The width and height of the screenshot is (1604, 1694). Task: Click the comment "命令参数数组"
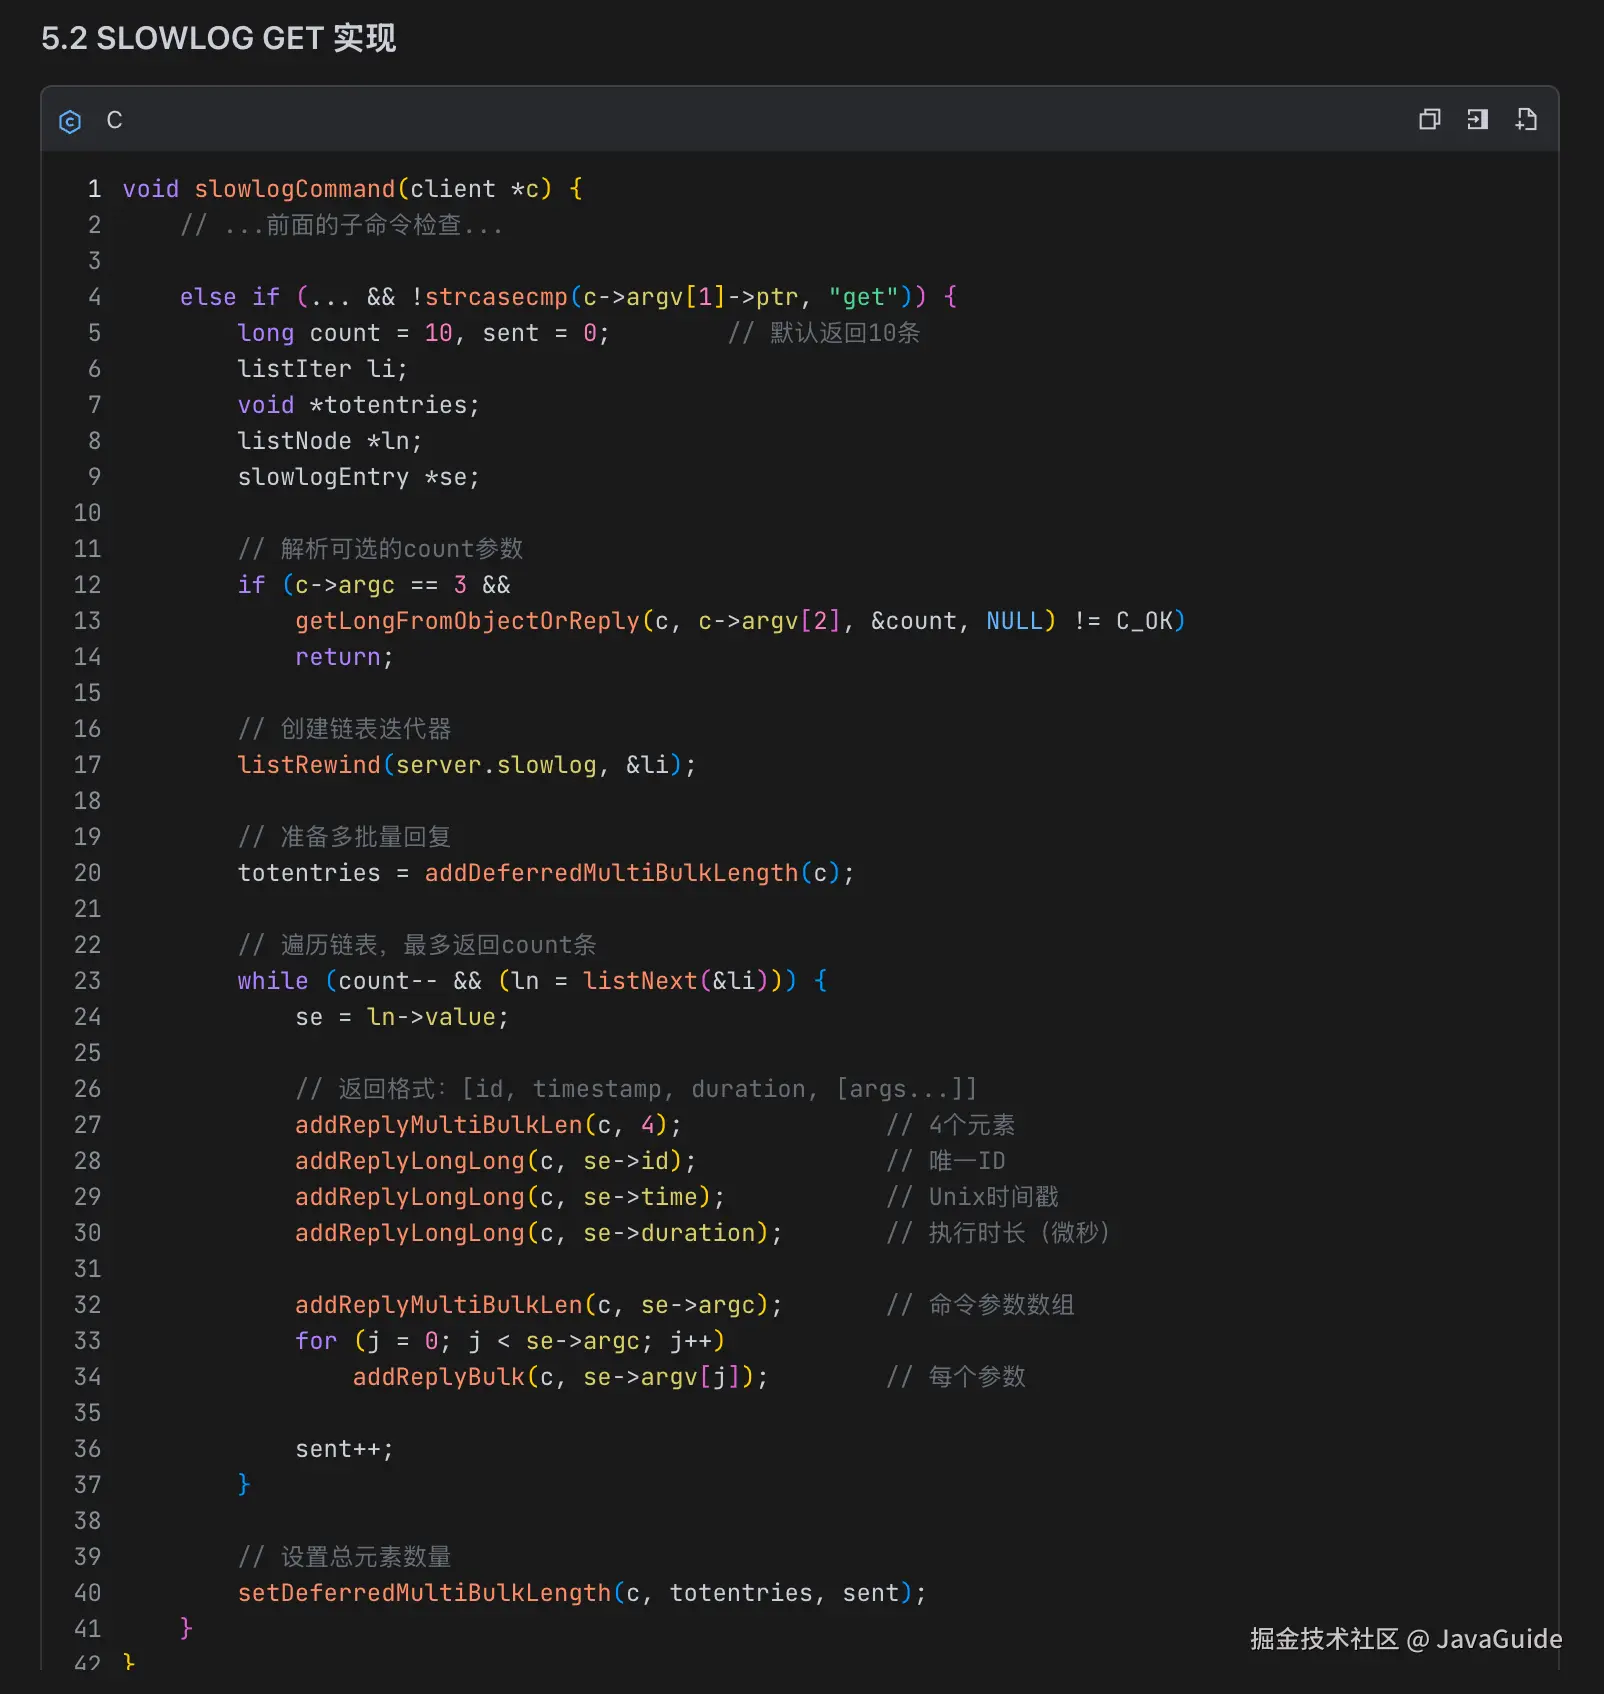click(x=1002, y=1305)
